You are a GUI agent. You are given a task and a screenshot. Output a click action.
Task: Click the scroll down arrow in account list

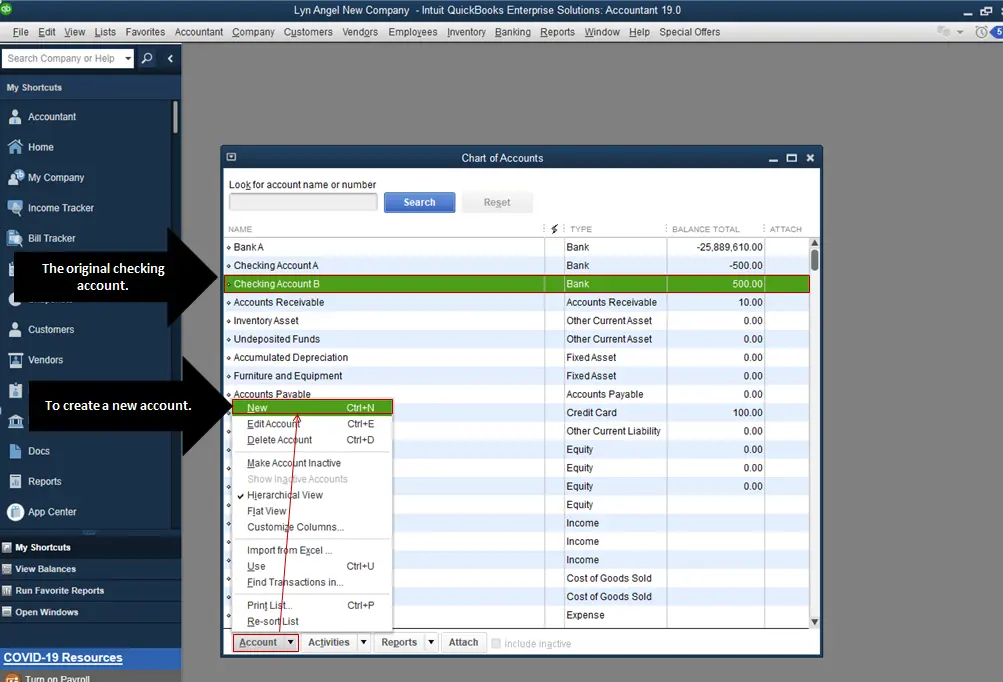814,622
